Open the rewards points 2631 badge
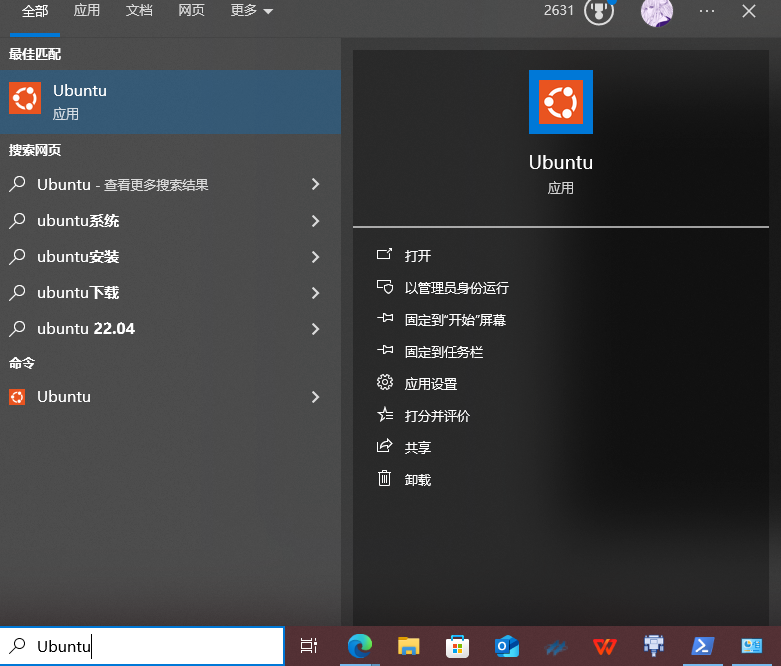Screen dimensions: 781x666 coord(579,11)
